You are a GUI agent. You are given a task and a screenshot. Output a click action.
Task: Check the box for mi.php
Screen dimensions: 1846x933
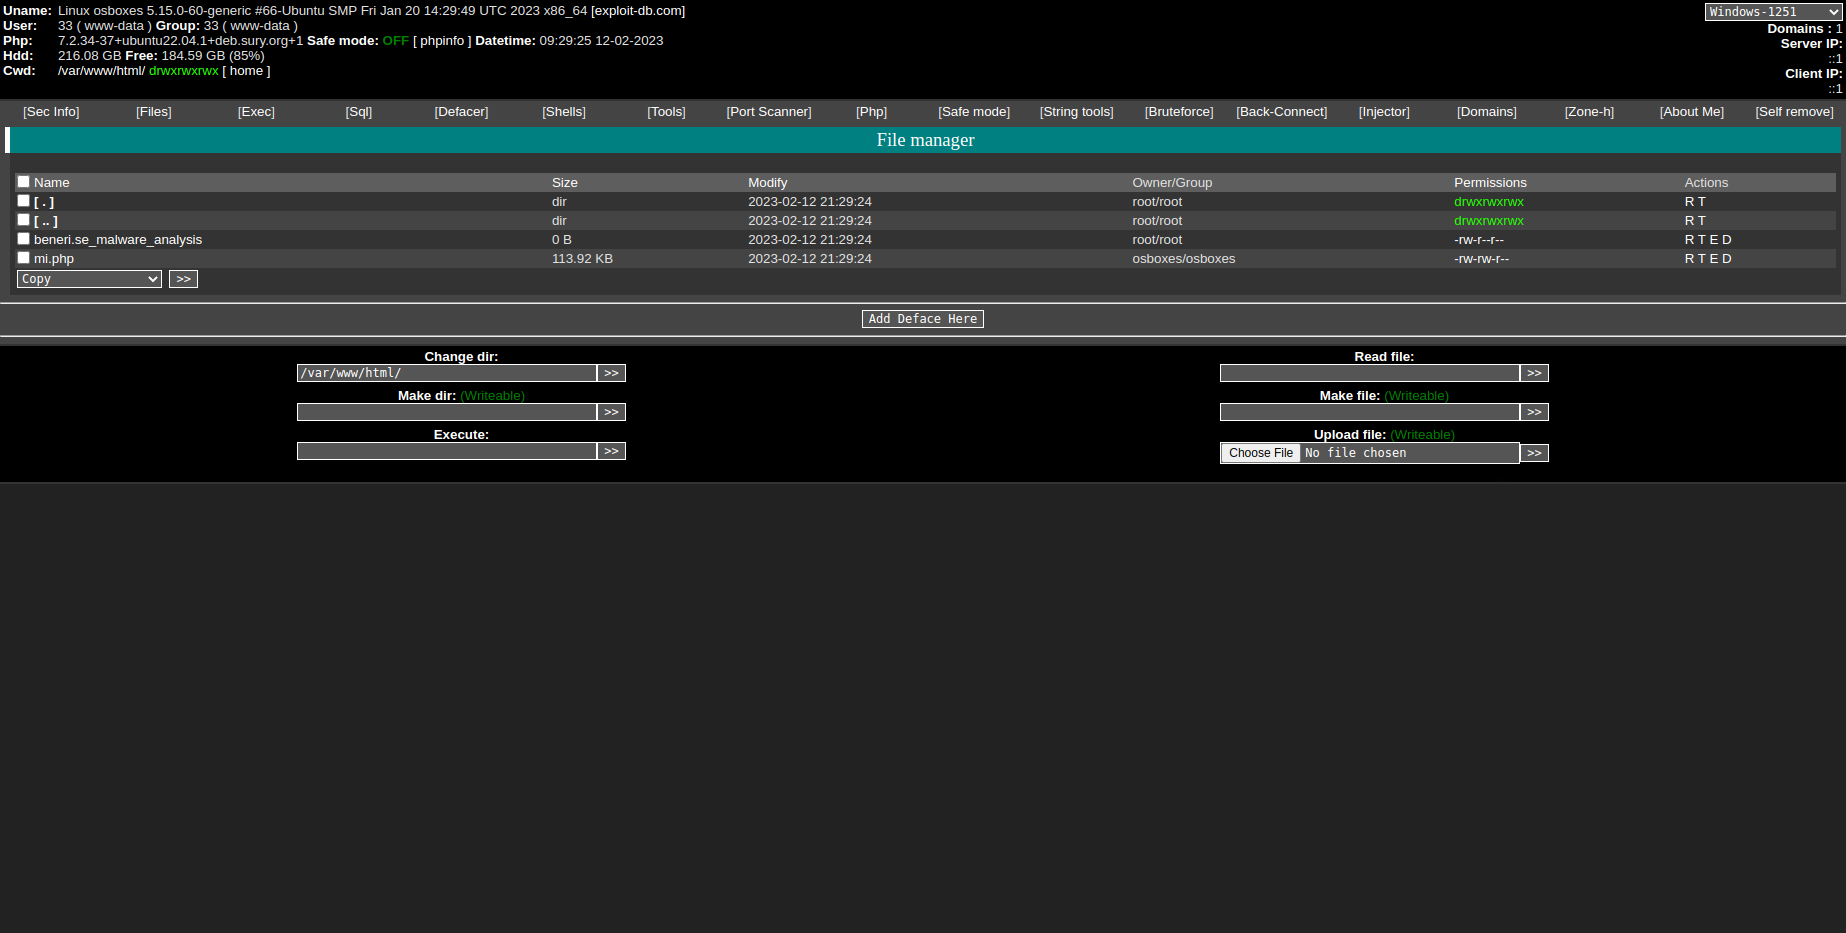pos(24,258)
